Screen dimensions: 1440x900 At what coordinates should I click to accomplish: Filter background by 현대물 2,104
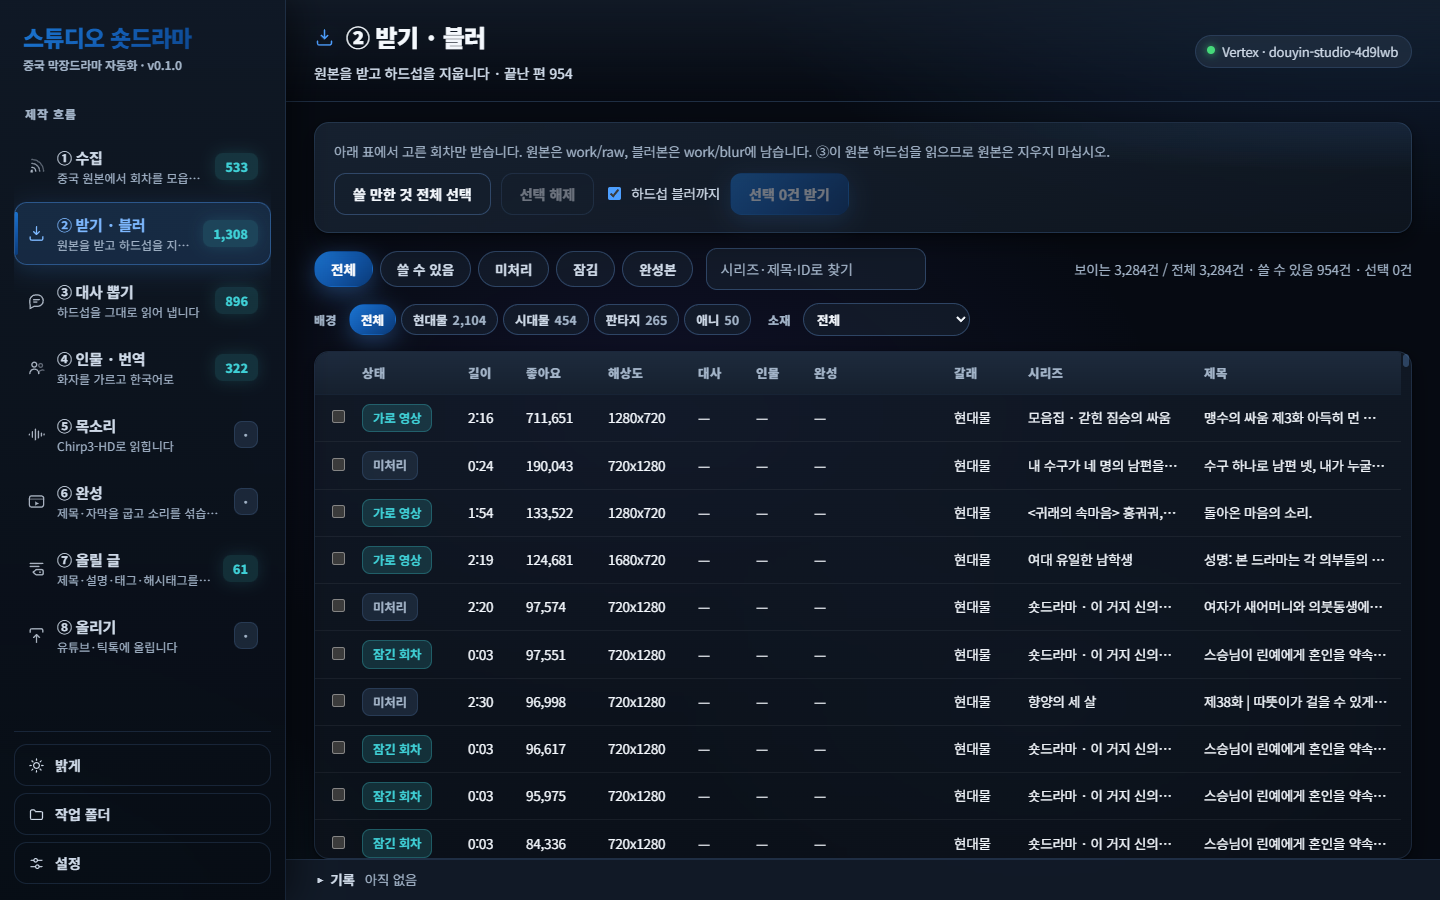pos(449,320)
